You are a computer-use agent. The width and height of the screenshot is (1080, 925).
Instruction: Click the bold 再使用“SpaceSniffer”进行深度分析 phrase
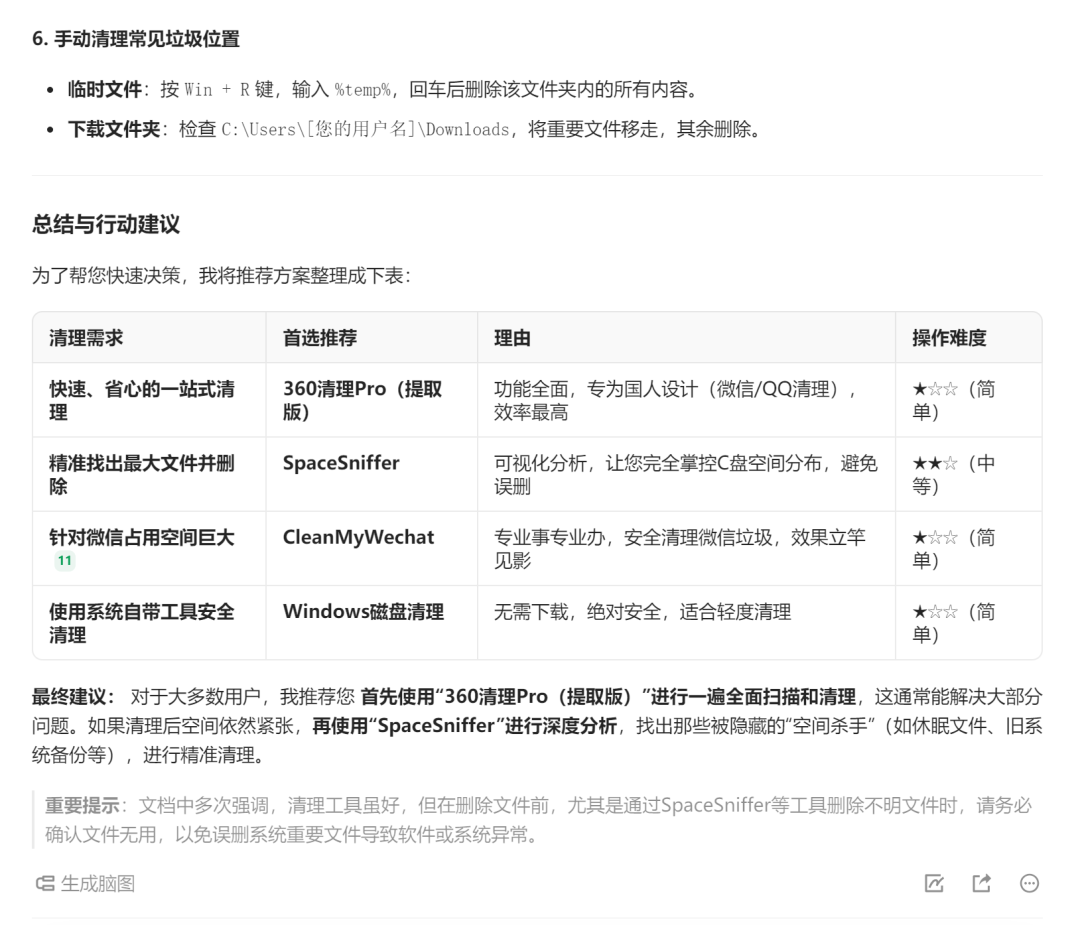coord(464,726)
